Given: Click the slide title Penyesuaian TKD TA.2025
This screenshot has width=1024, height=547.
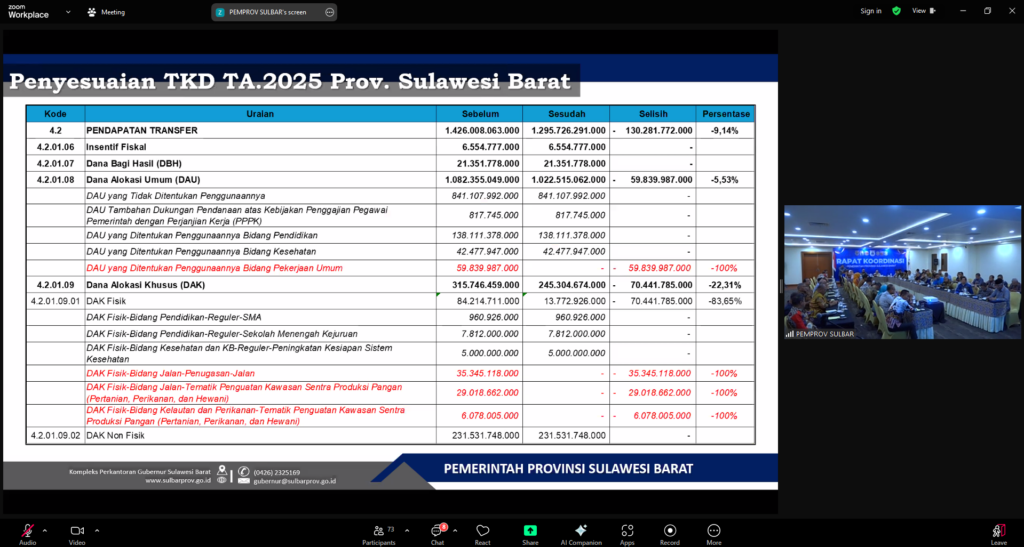Looking at the screenshot, I should click(290, 82).
